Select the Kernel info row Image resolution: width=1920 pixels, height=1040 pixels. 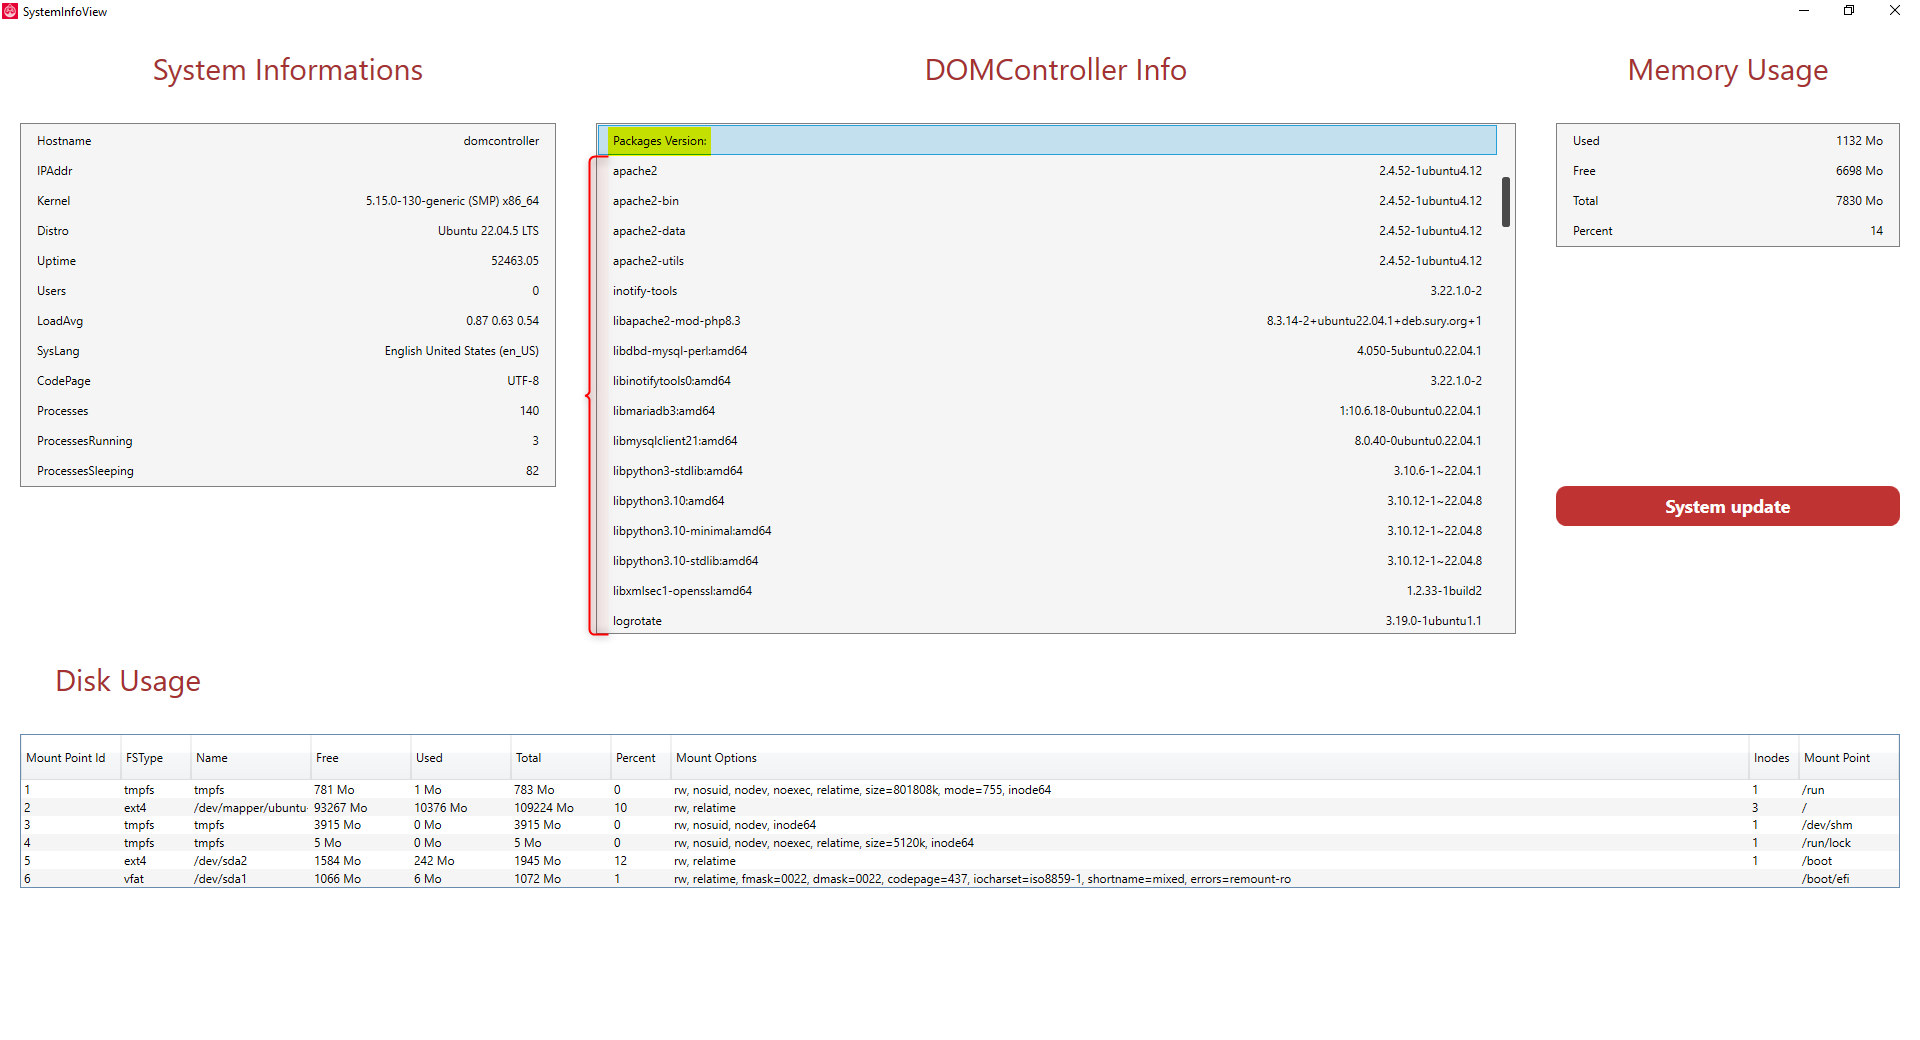tap(288, 201)
